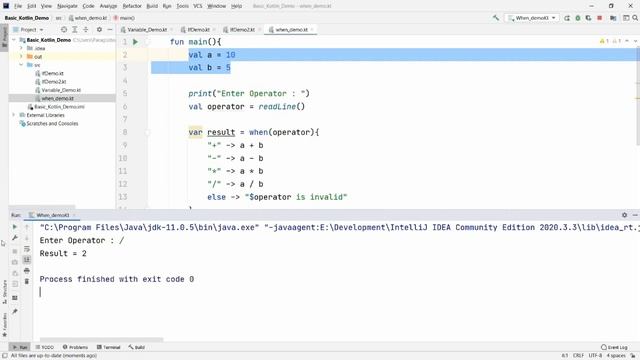Open the File menu
640x360 pixels.
18,6
